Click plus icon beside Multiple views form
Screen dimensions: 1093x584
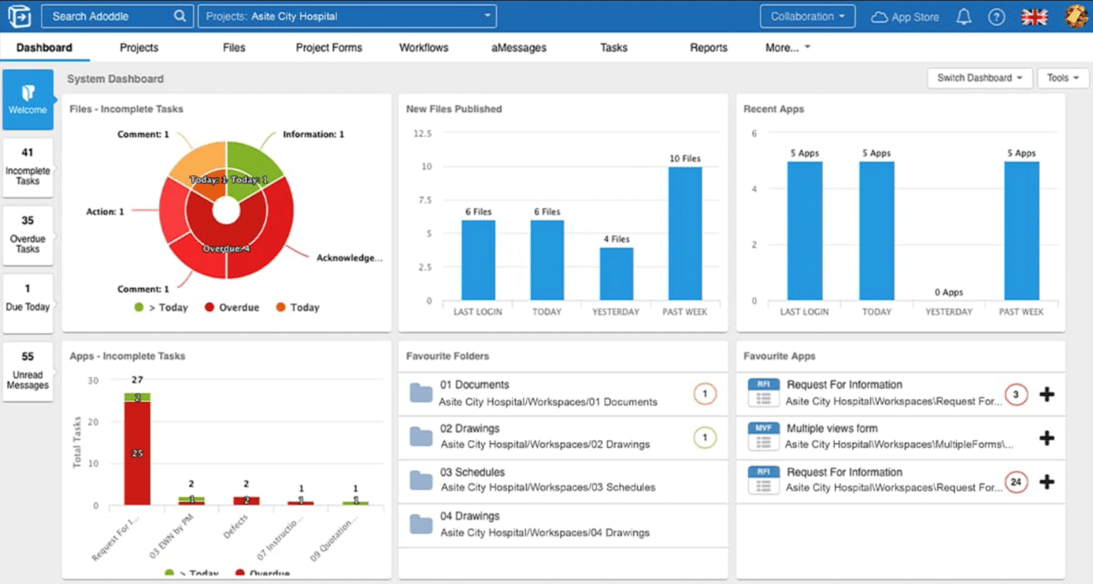(1047, 438)
